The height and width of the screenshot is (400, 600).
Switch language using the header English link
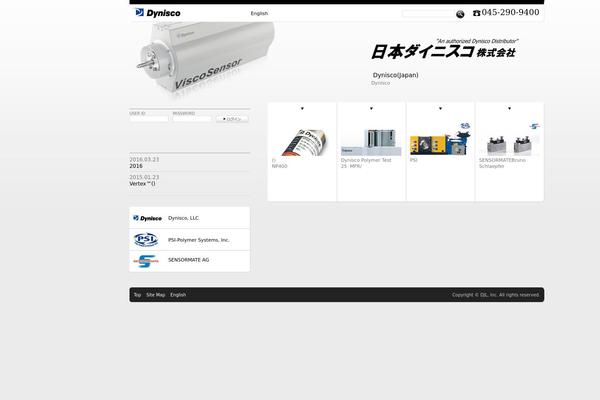(259, 13)
